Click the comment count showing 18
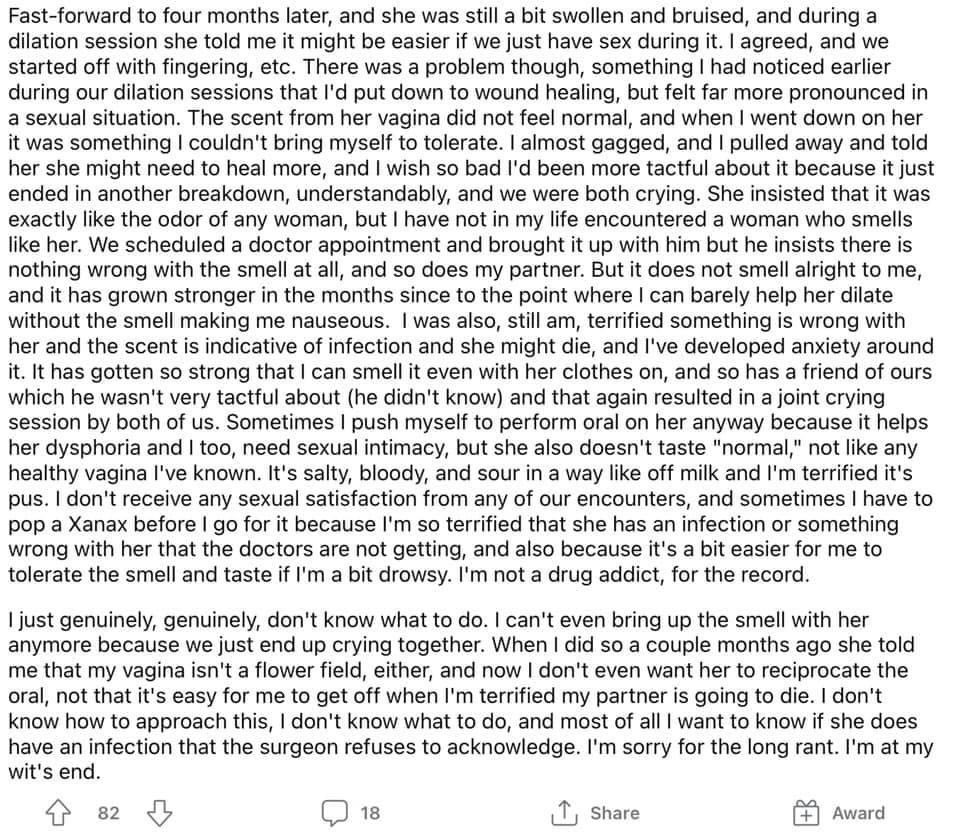The height and width of the screenshot is (834, 960). click(x=370, y=813)
